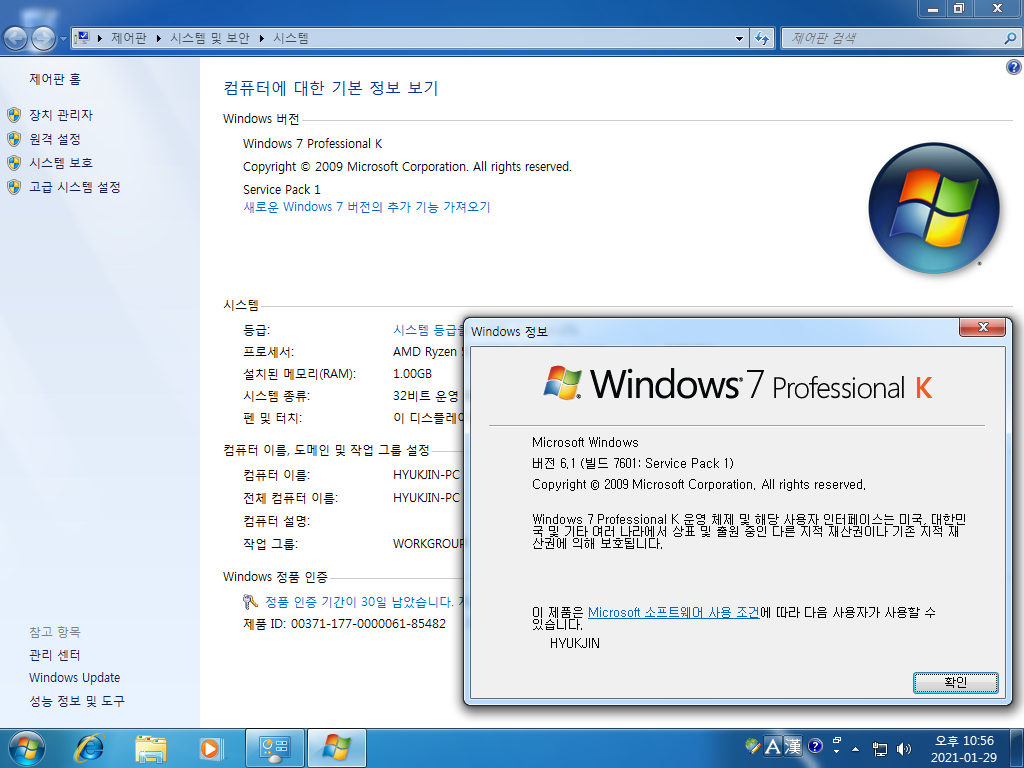Click the key icon beside activation notice
The width and height of the screenshot is (1024, 768).
tap(250, 601)
